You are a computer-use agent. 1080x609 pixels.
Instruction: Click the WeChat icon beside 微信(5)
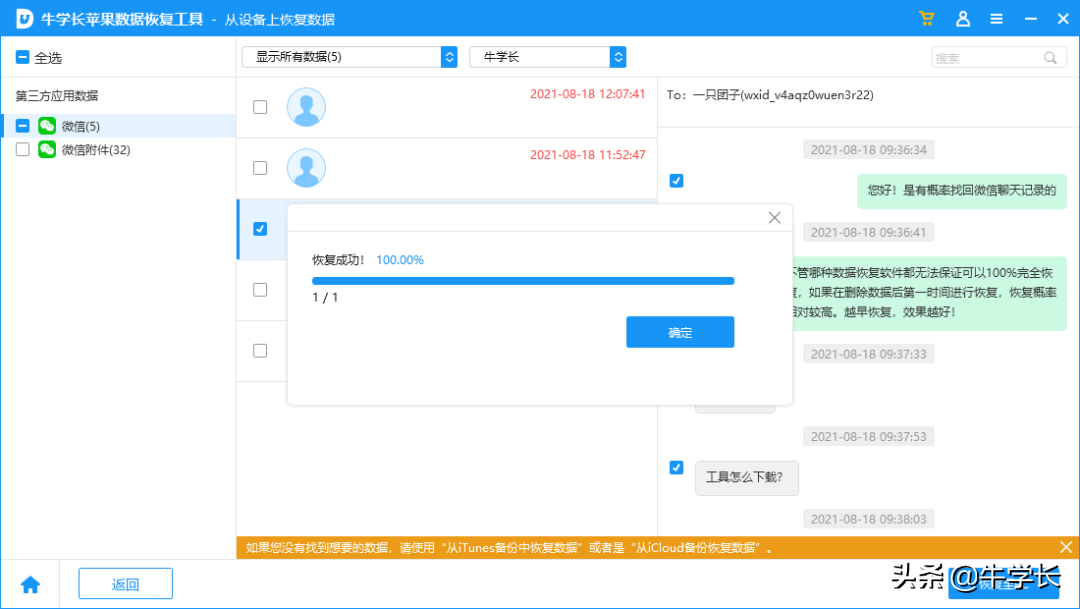pyautogui.click(x=47, y=128)
